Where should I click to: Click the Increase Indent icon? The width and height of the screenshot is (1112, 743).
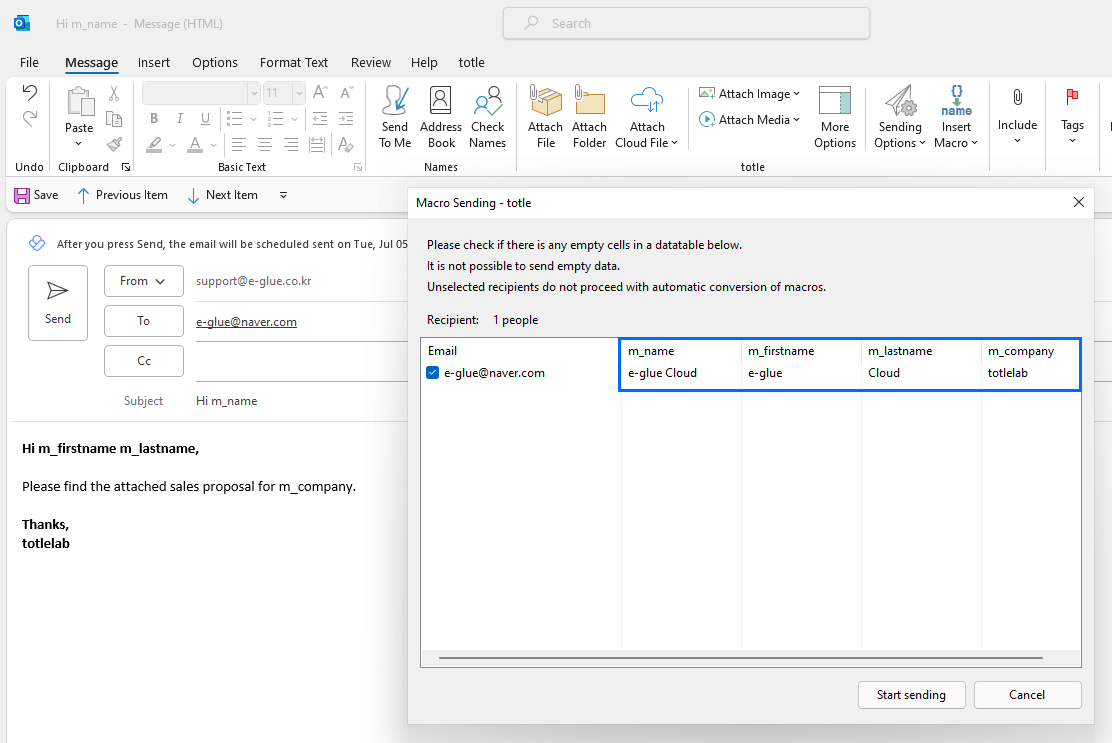pyautogui.click(x=346, y=118)
